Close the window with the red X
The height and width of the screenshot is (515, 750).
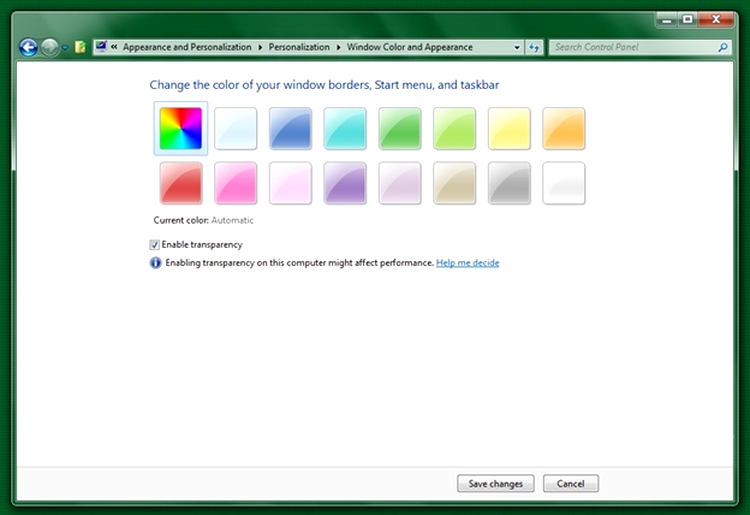(x=716, y=20)
